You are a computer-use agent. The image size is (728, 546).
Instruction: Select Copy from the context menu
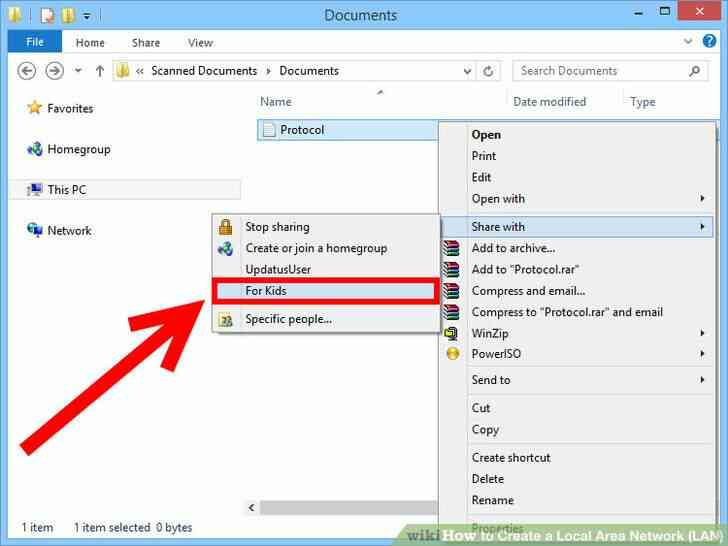tap(485, 430)
